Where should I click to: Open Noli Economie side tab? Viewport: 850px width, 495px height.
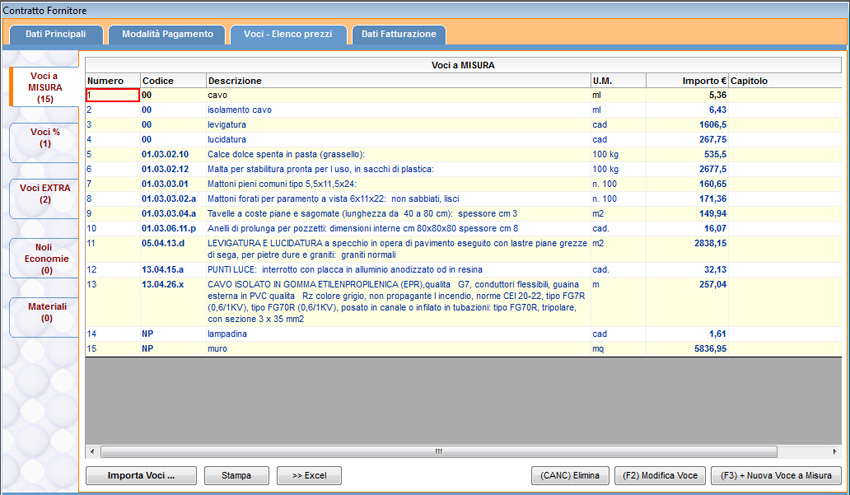pyautogui.click(x=44, y=256)
